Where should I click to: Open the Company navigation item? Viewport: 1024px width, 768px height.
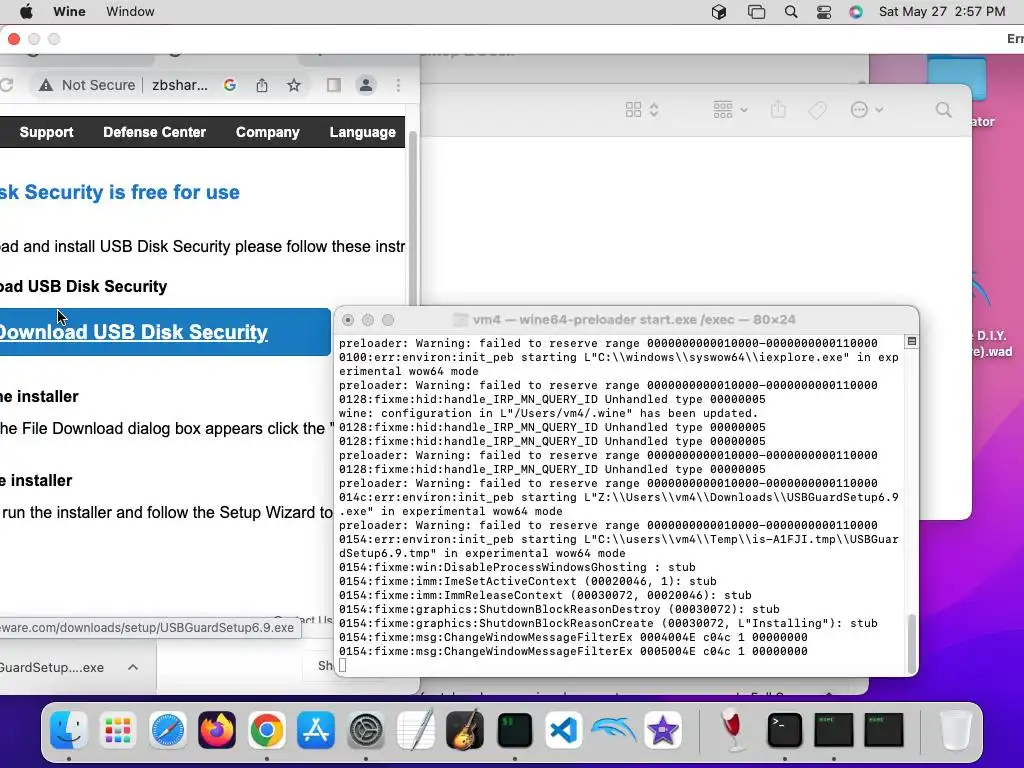tap(268, 132)
